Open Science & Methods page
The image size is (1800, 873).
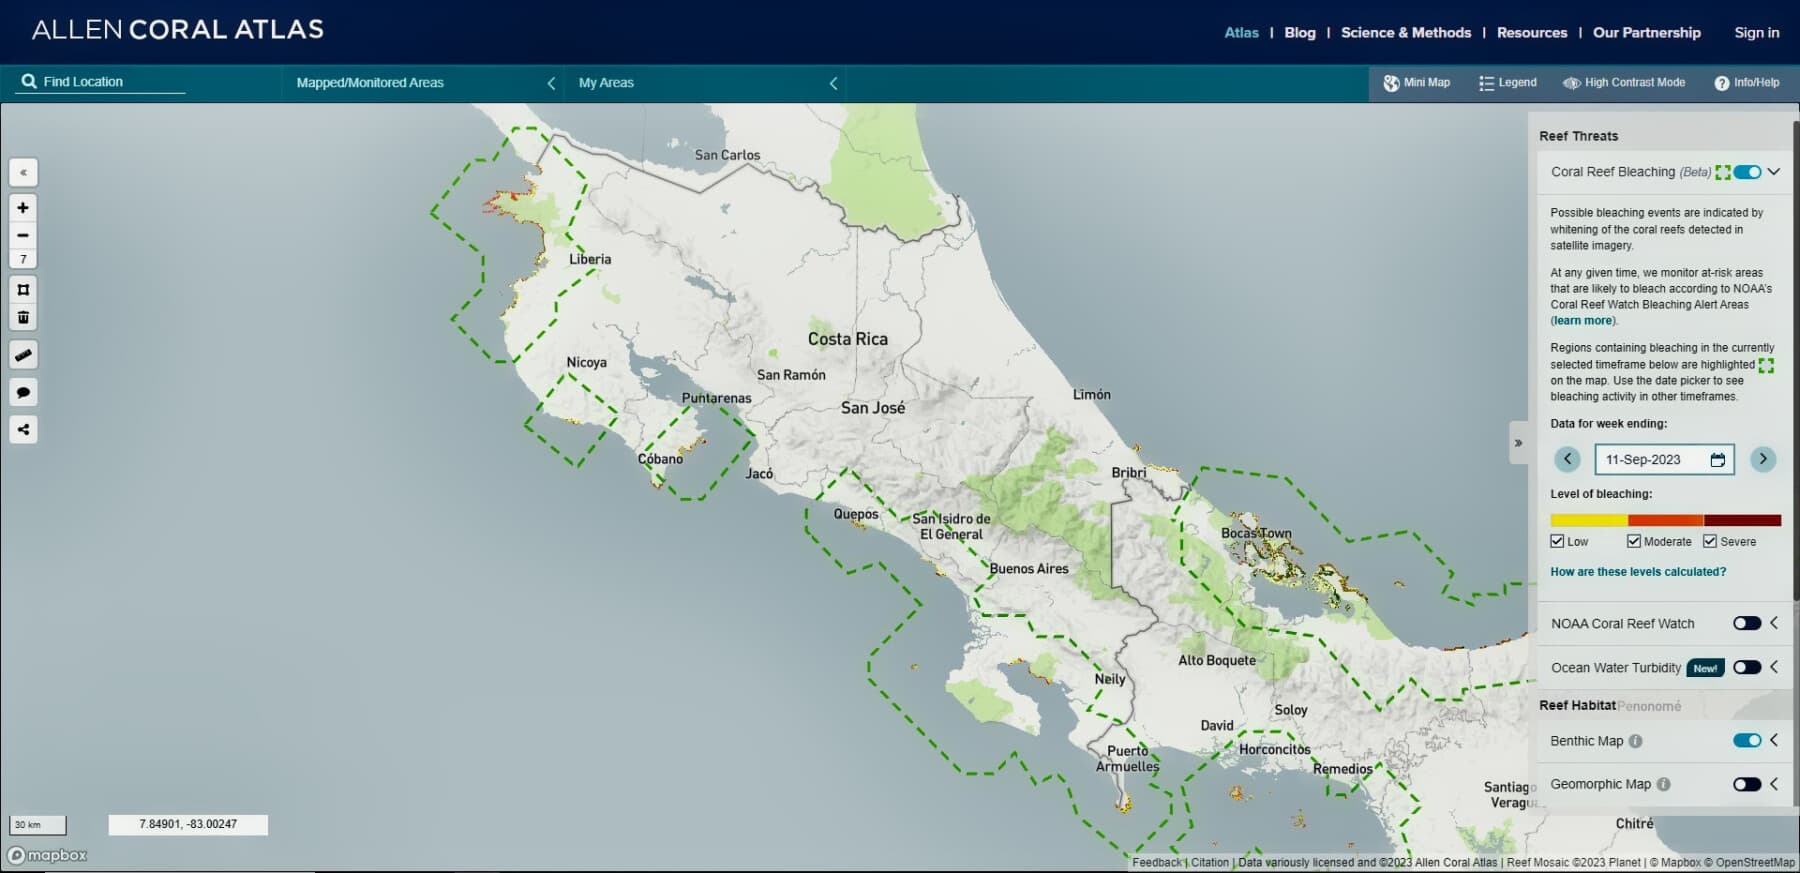(1406, 33)
